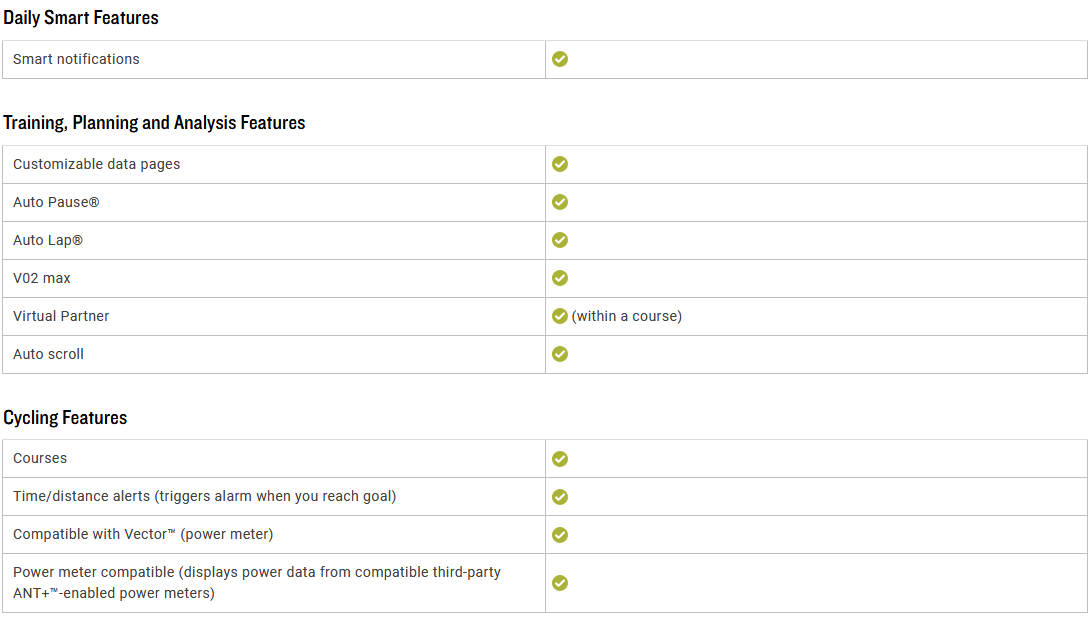Select the Daily Smart Features heading
Viewport: 1092px width, 620px height.
coord(81,18)
